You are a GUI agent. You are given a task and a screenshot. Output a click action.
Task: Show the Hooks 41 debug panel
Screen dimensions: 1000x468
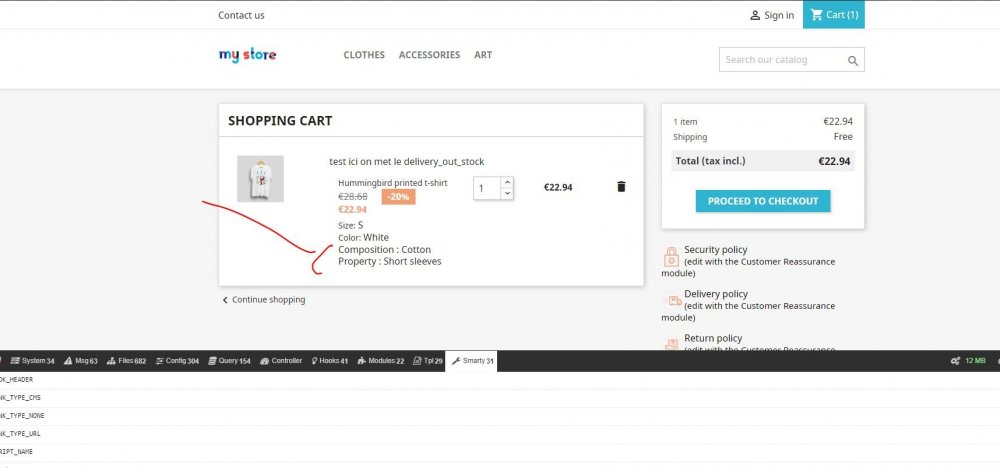(x=330, y=361)
